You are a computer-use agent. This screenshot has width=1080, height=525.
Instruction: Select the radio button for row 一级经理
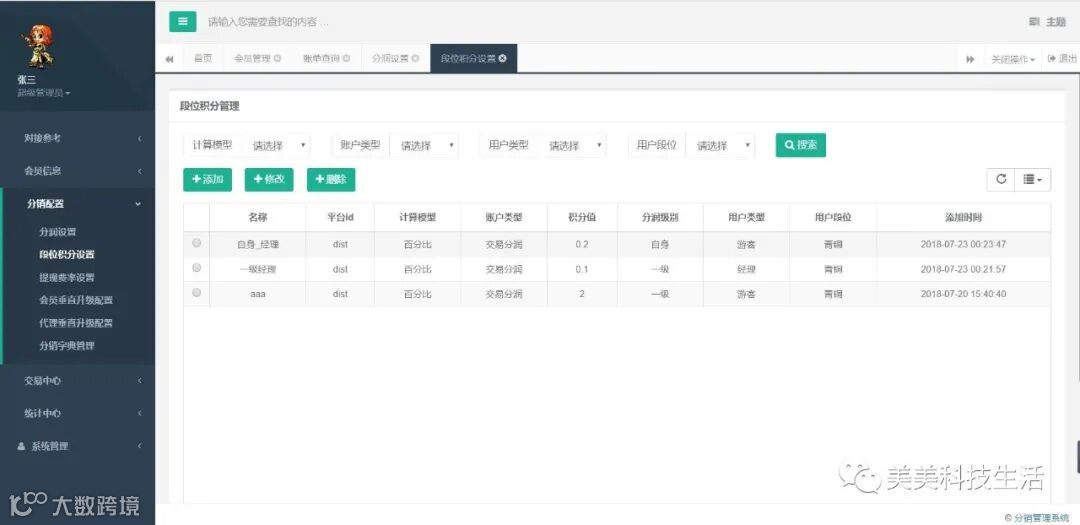point(197,267)
